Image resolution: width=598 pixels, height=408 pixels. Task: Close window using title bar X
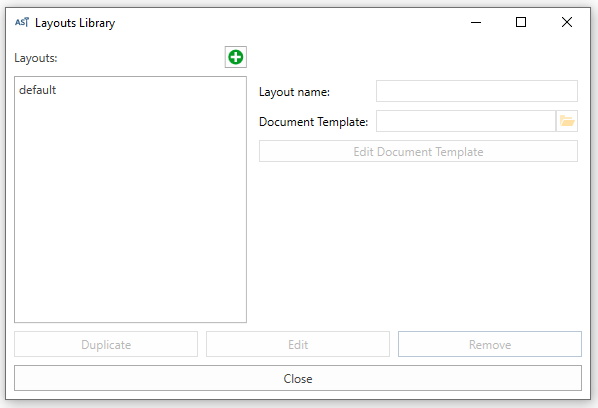coord(567,22)
